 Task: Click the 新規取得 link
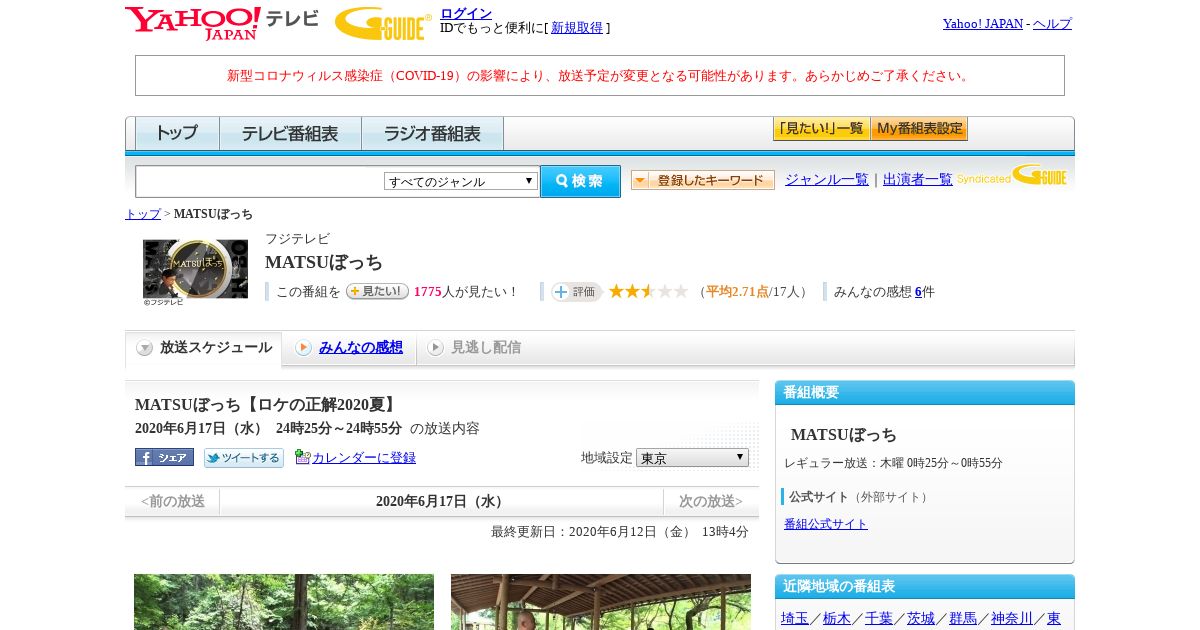[577, 28]
